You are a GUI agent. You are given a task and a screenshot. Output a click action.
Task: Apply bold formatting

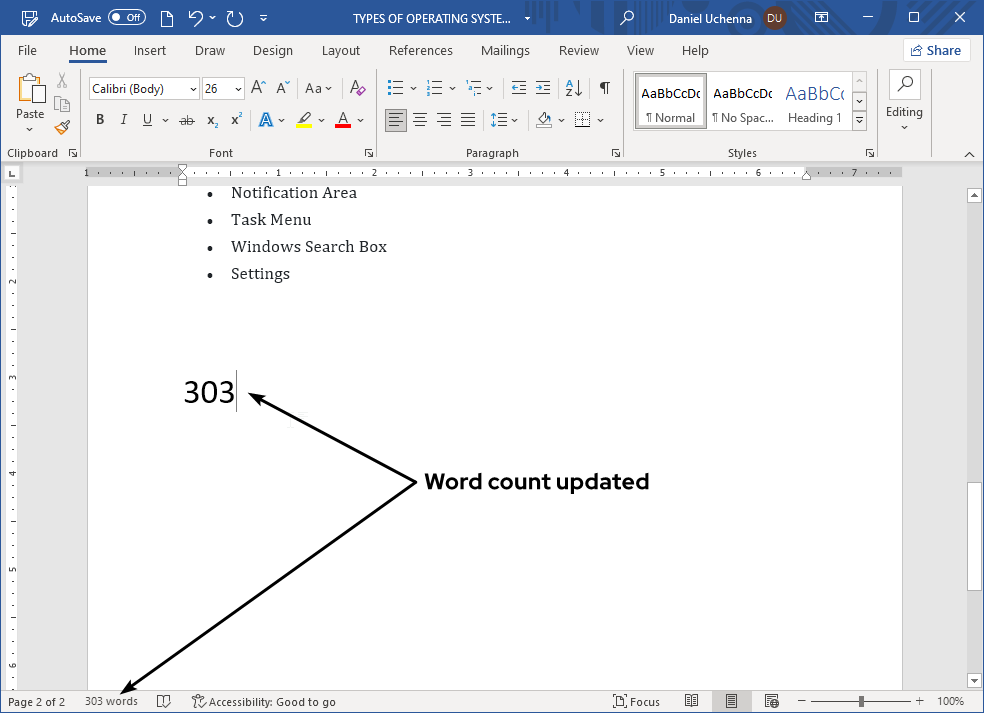point(99,119)
